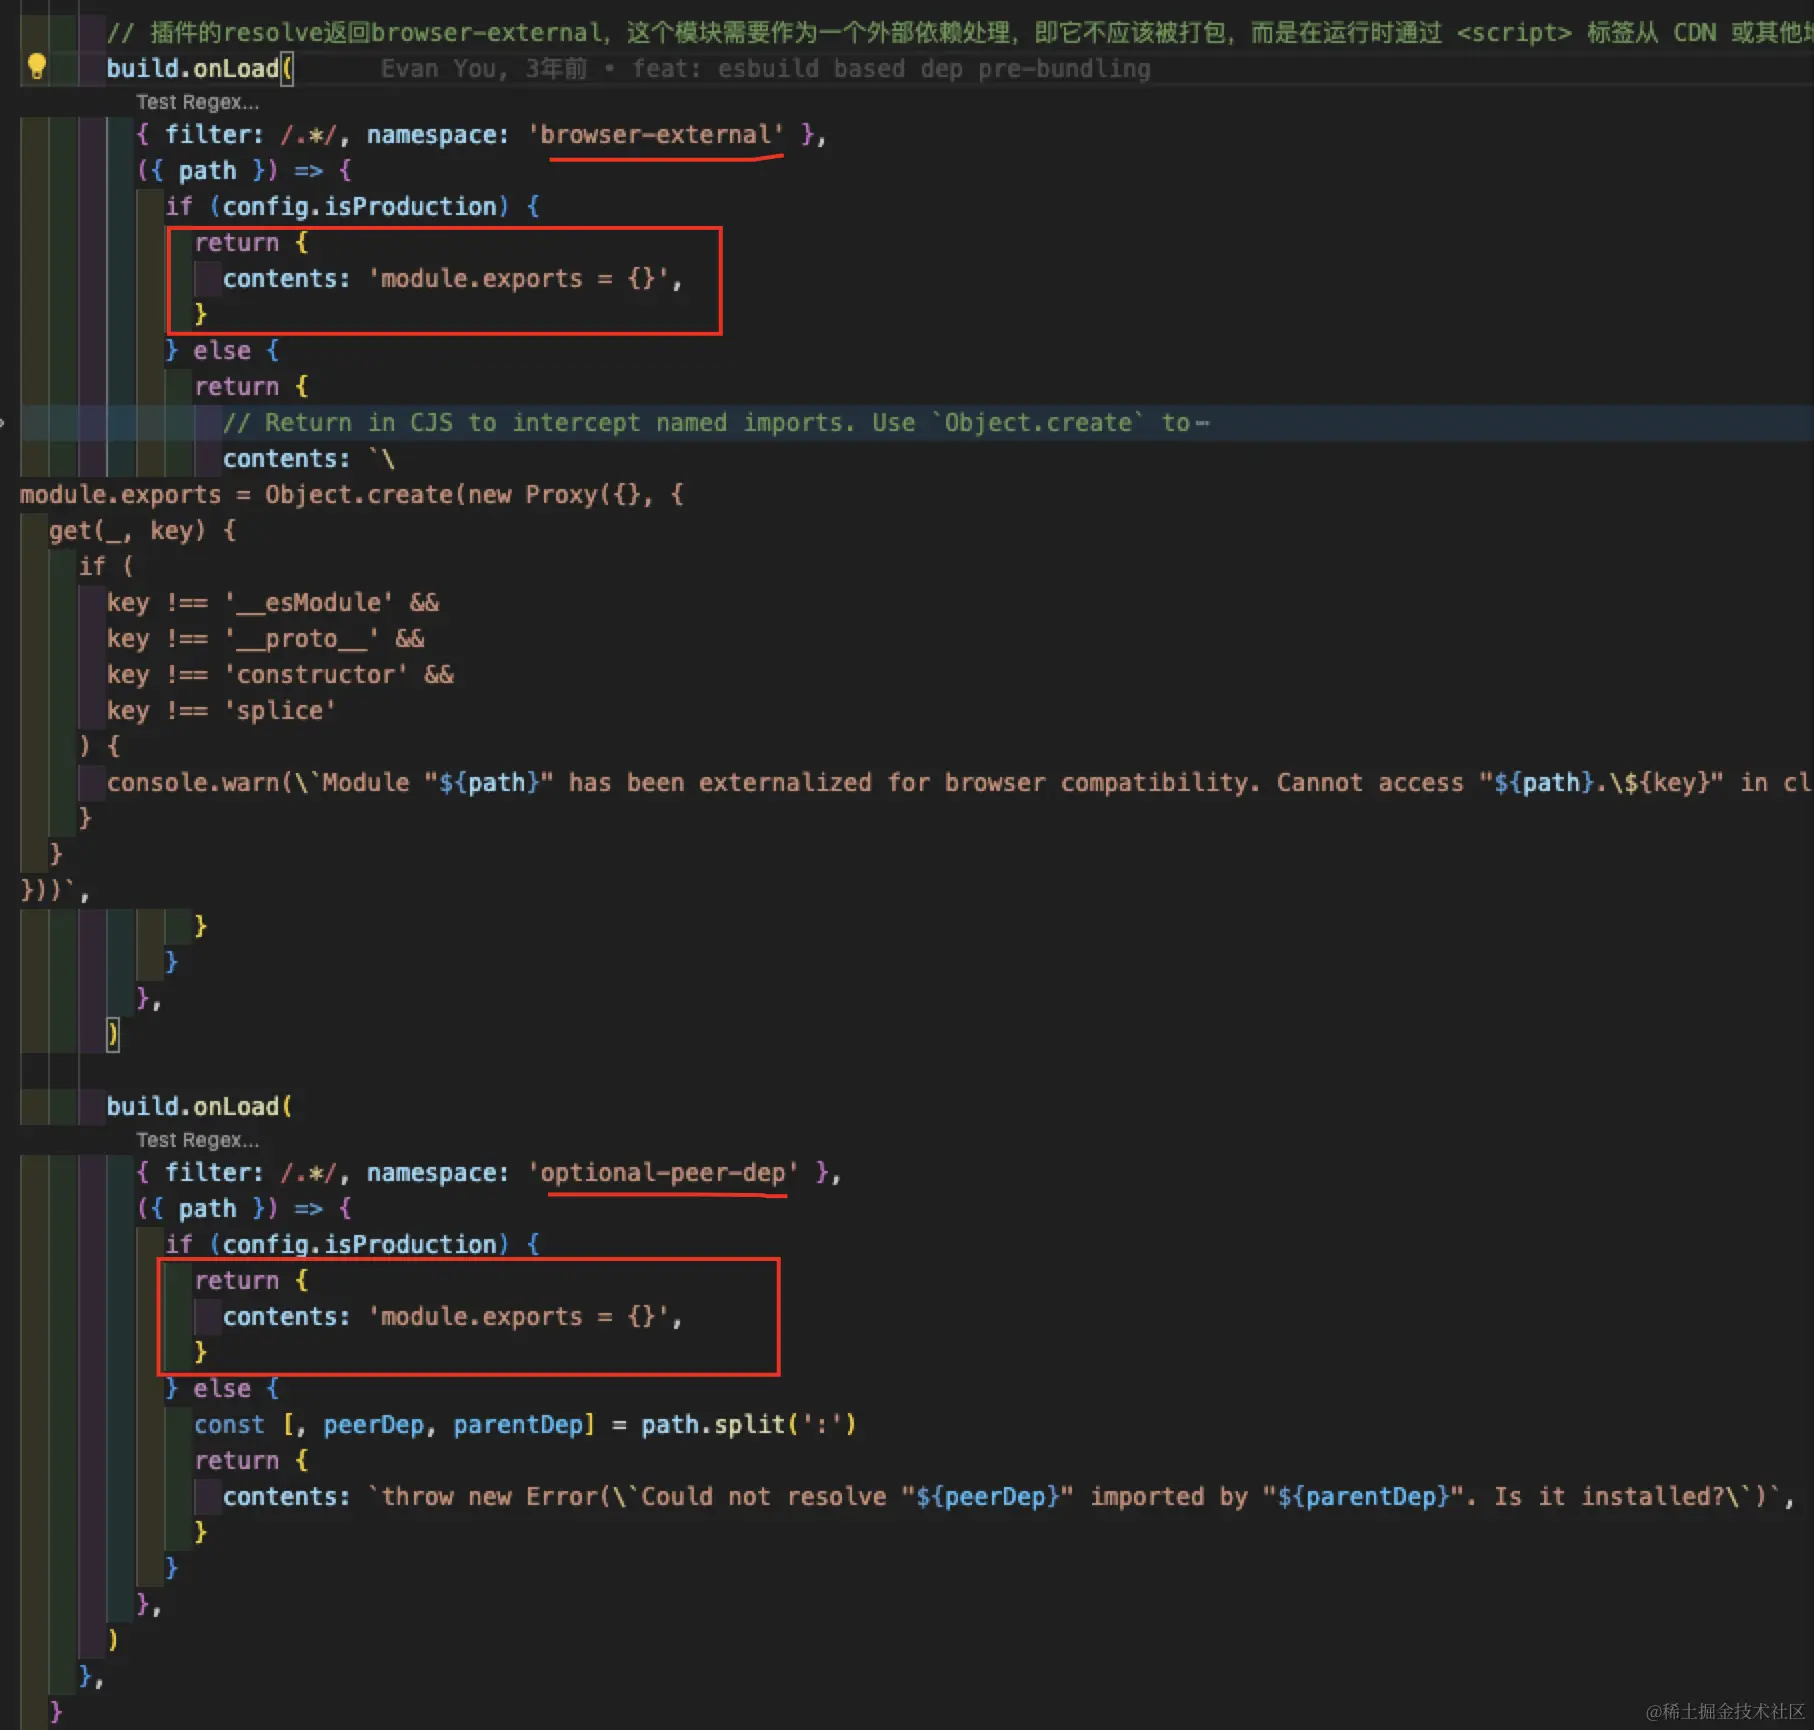Click the 'module.exports = Object.create' line
This screenshot has width=1814, height=1730.
pos(352,495)
